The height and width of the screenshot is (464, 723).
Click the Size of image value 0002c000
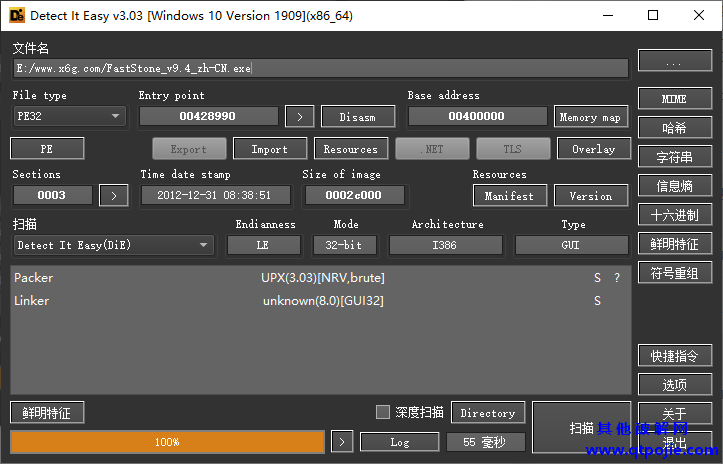[x=354, y=195]
